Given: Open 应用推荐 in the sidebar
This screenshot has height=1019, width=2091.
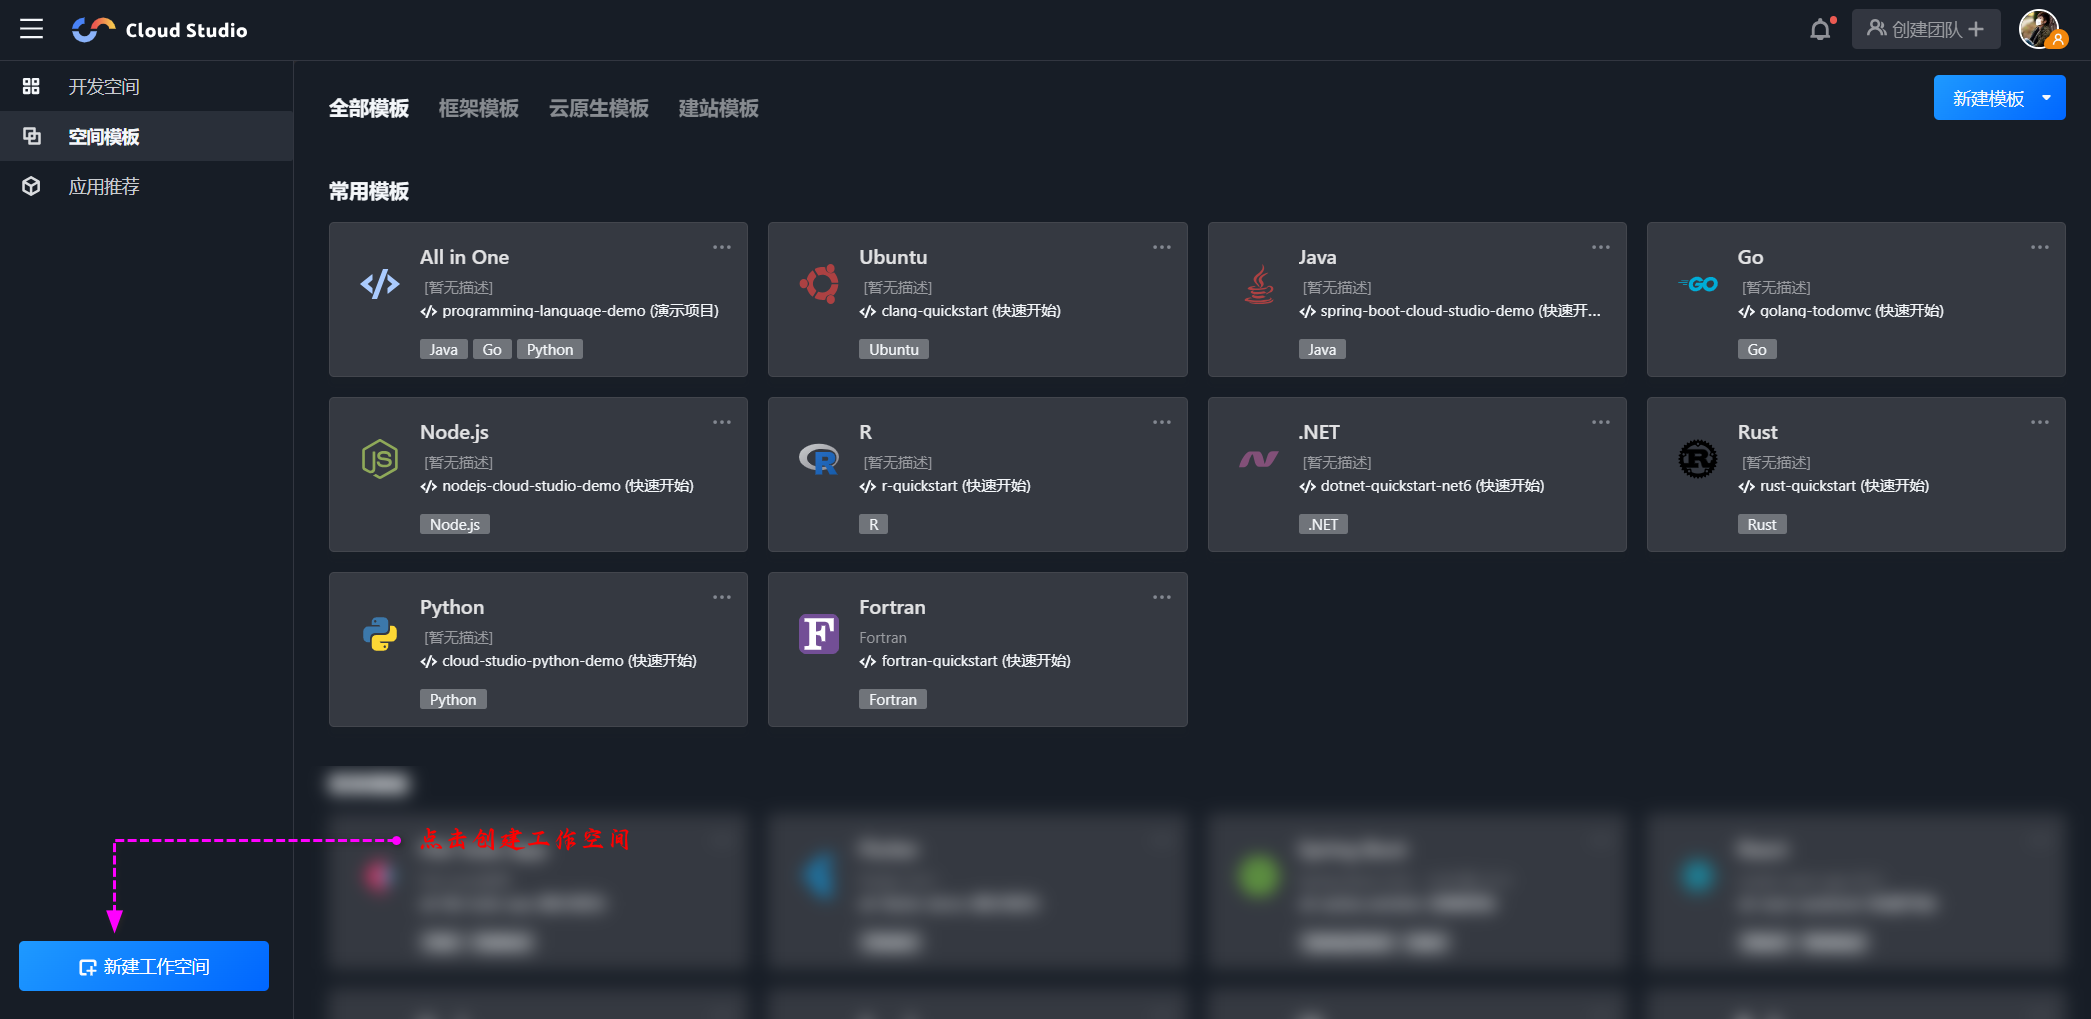Looking at the screenshot, I should (146, 186).
